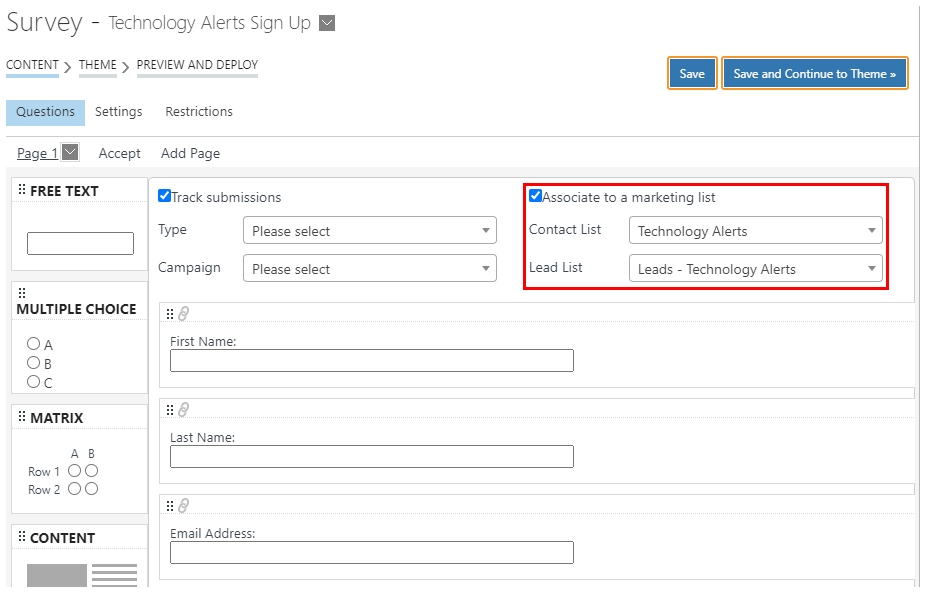Viewport: 927px width, 594px height.
Task: Open survey title dropdown arrow icon
Action: (x=327, y=23)
